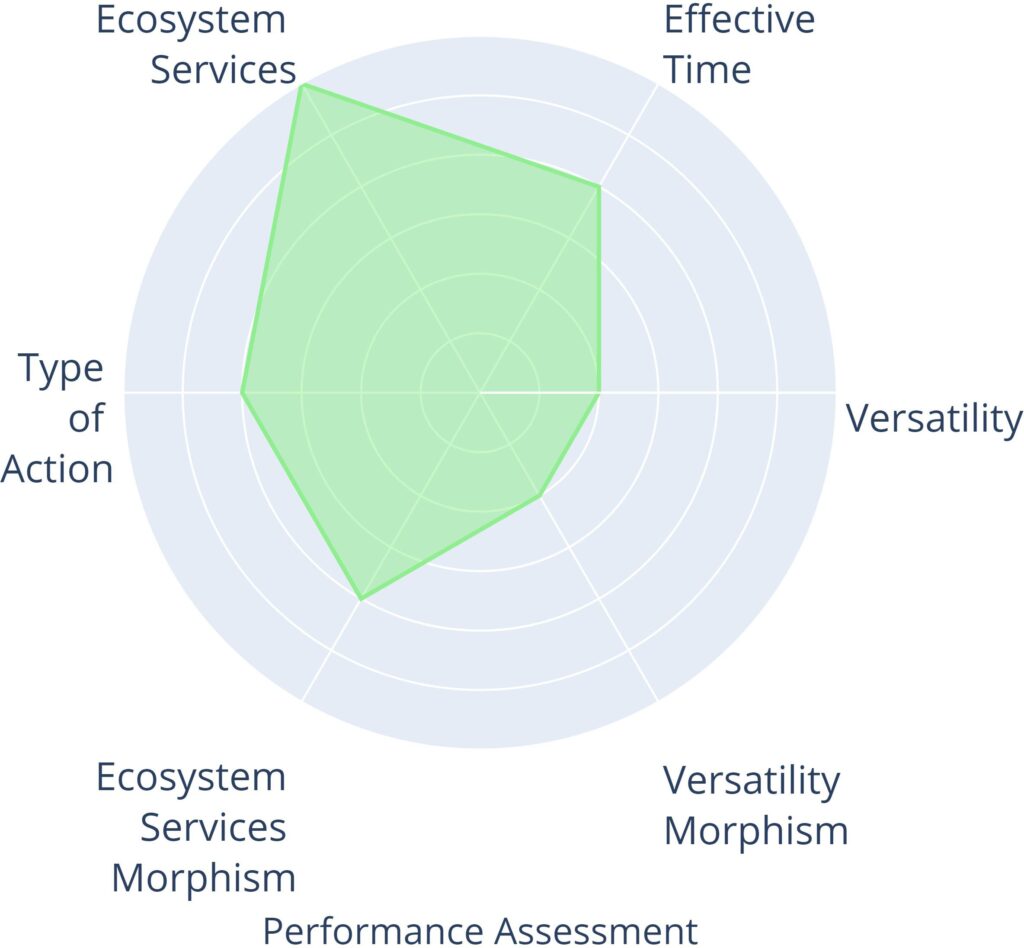Click the outer end of the Versatility axis line
Screen dimensions: 1024x948
pyautogui.click(x=834, y=392)
